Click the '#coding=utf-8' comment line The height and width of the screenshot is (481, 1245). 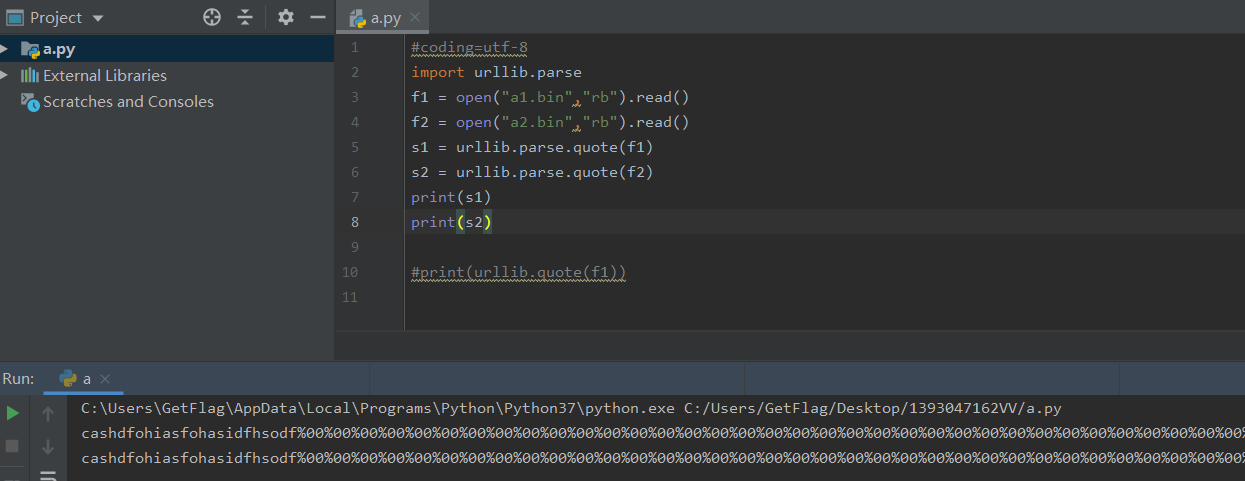point(469,47)
